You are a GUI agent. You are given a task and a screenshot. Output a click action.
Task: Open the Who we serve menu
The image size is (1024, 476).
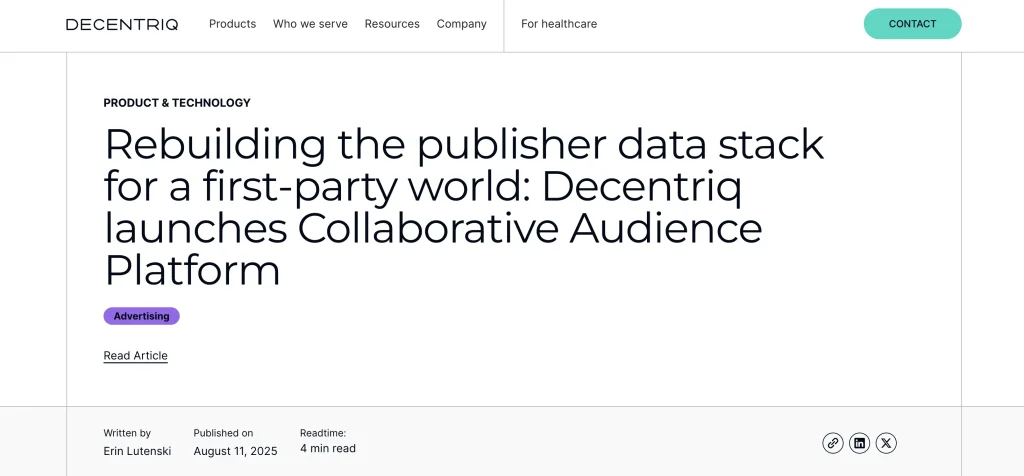(310, 24)
